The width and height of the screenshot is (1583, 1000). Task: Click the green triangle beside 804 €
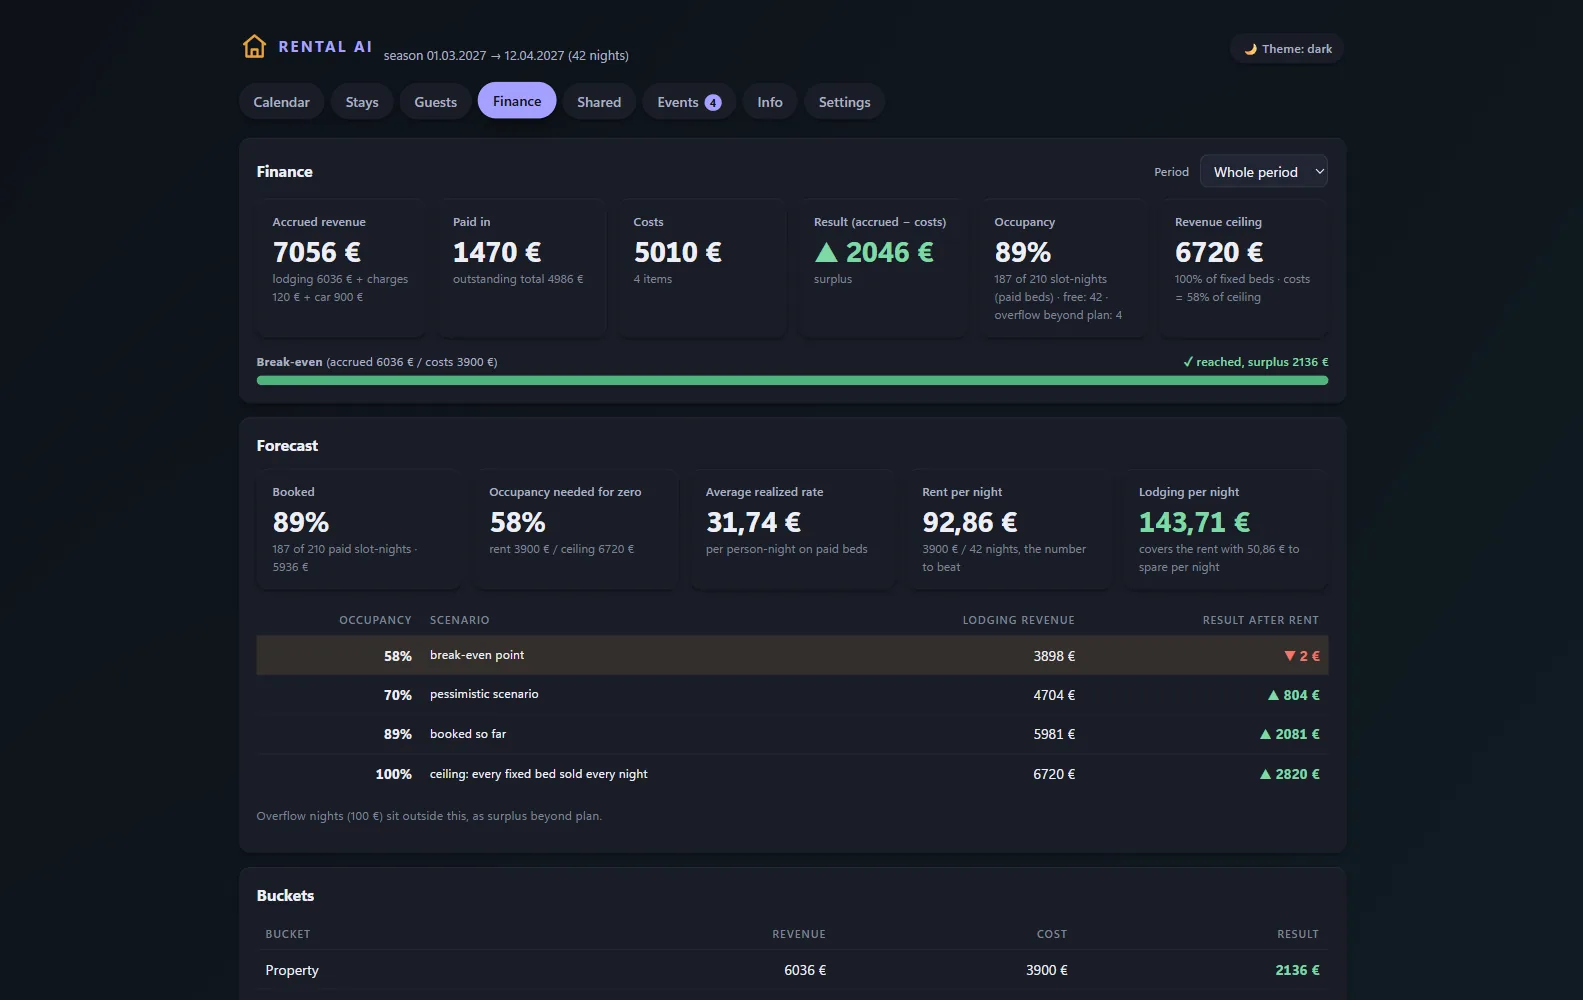(1273, 695)
